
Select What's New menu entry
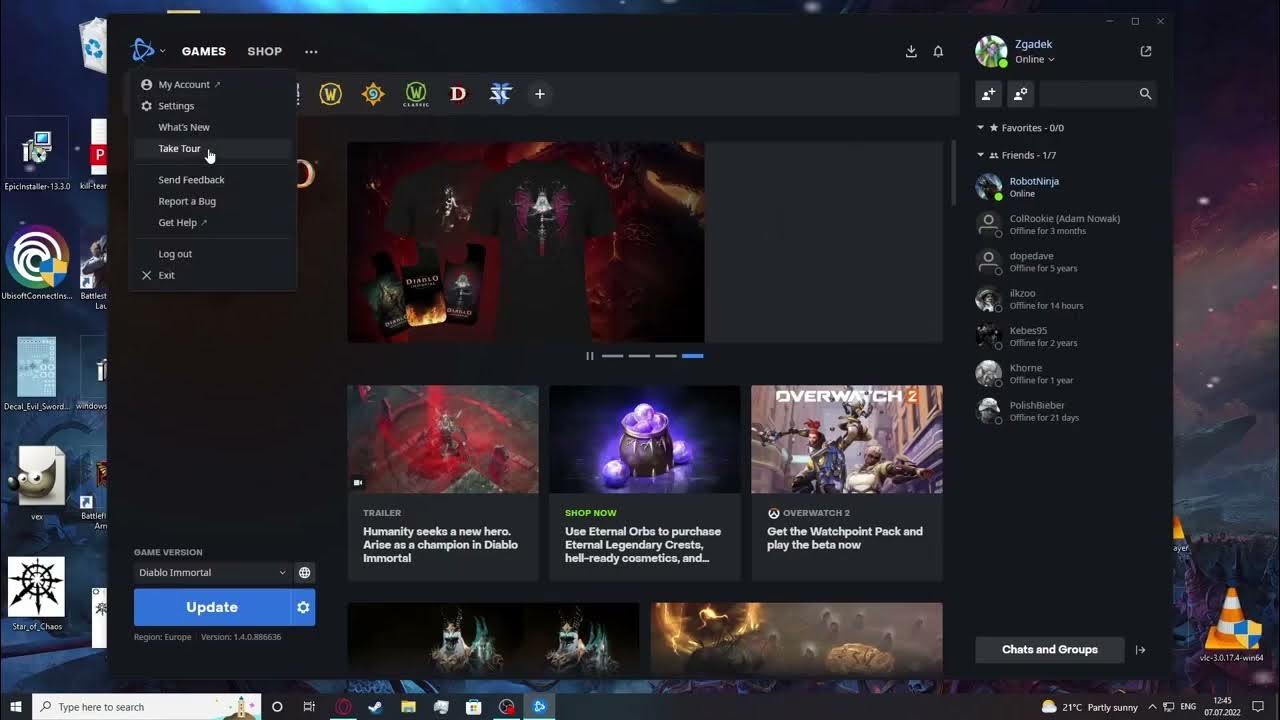[x=212, y=127]
